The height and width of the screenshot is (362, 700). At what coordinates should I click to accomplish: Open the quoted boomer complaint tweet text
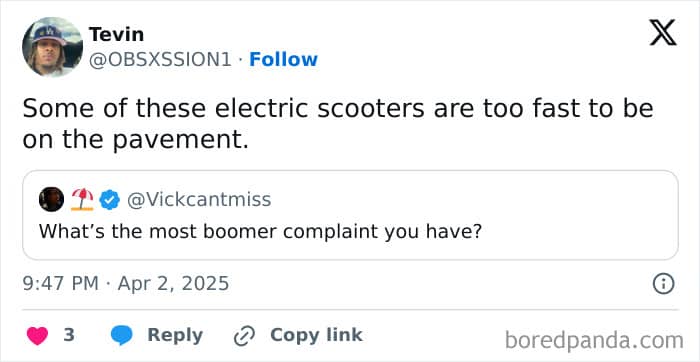pos(261,231)
